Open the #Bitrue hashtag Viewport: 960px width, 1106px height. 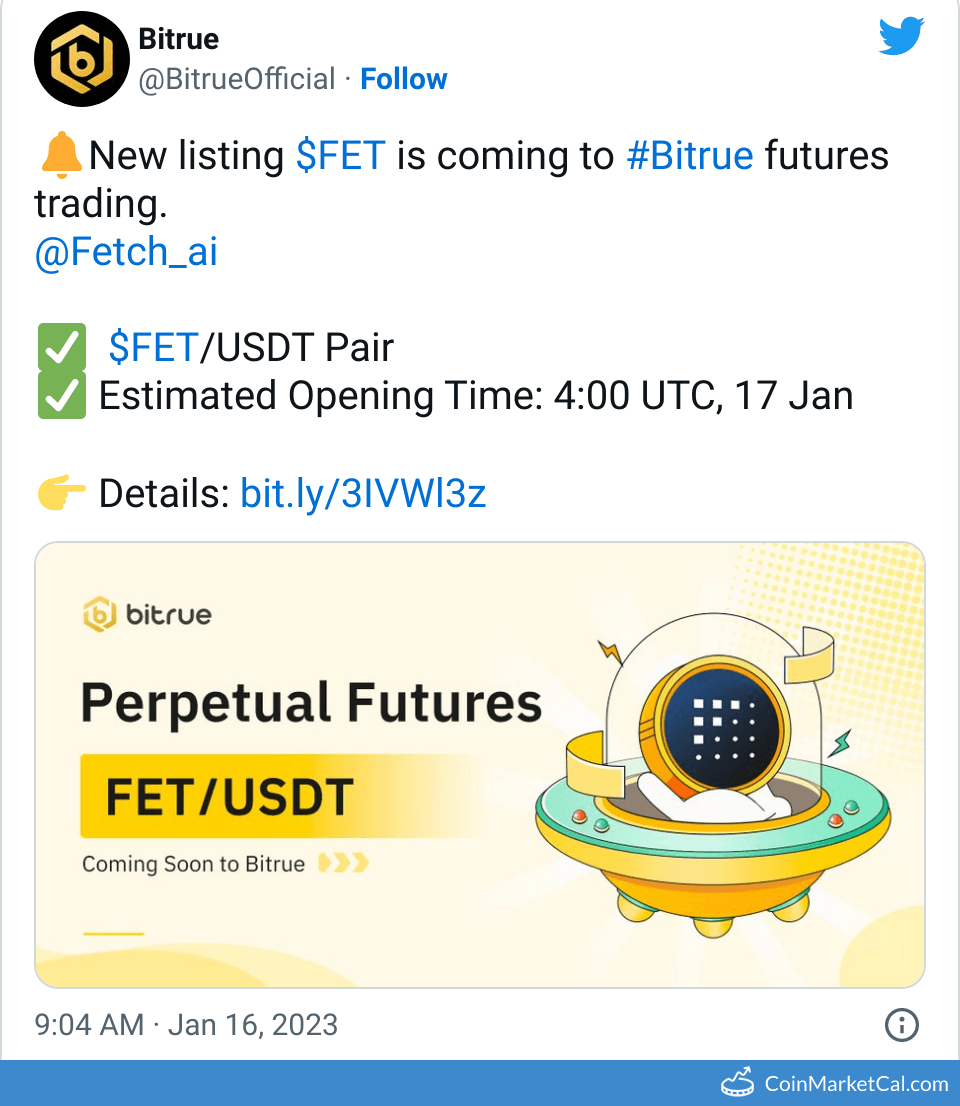coord(690,155)
